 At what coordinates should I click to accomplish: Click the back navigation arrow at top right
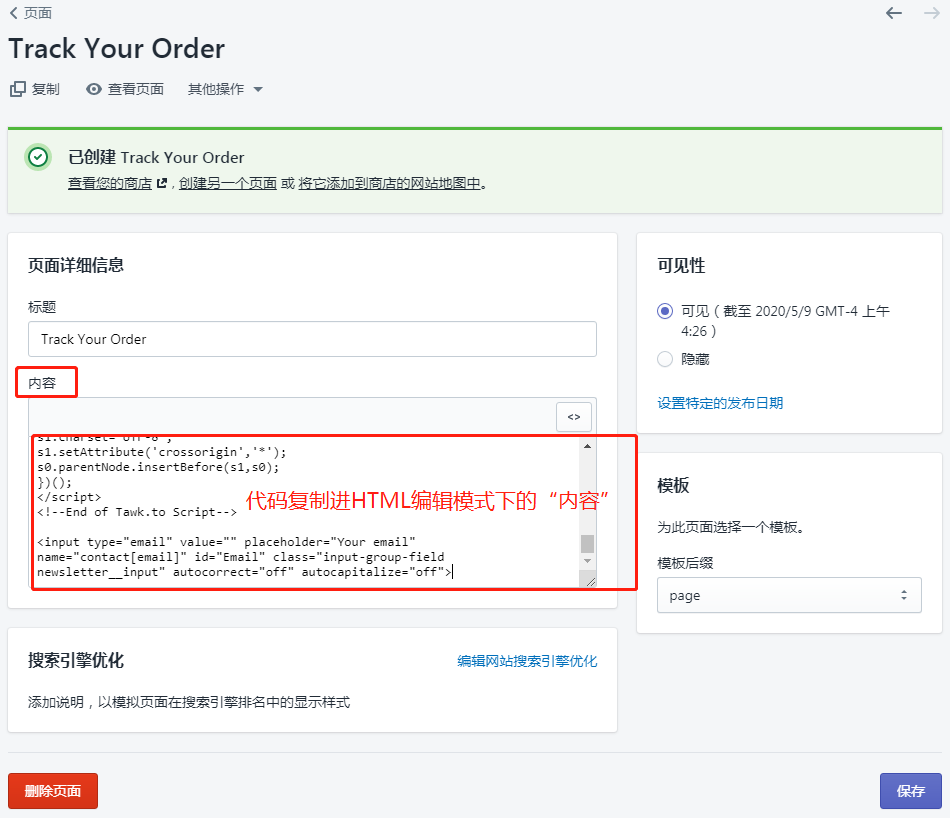pyautogui.click(x=893, y=13)
